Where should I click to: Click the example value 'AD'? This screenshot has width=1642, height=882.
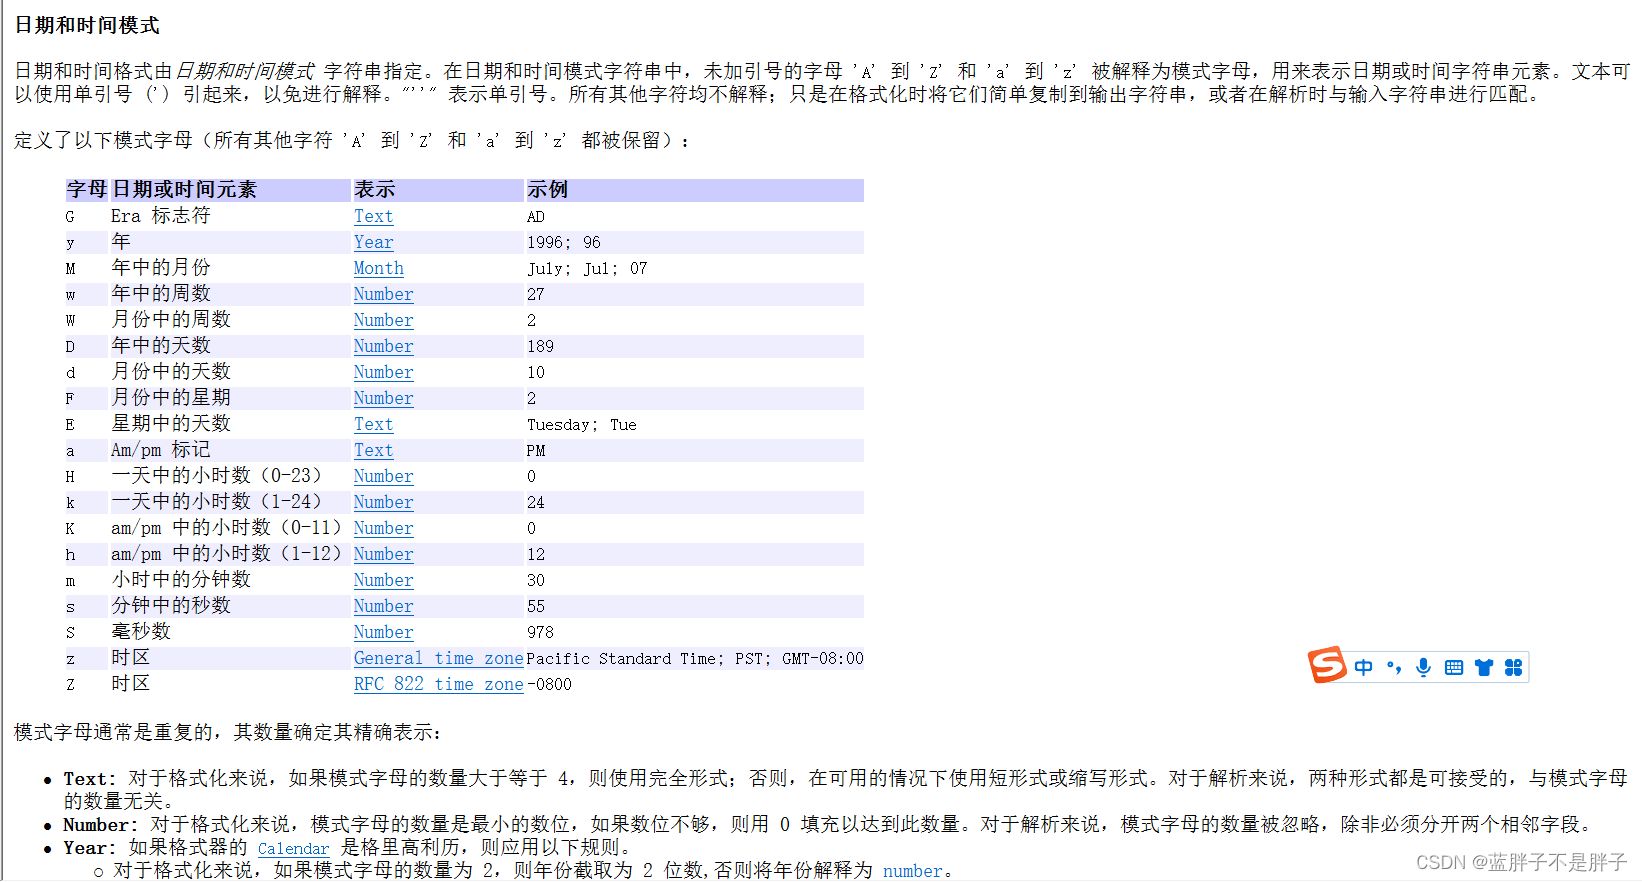coord(536,216)
